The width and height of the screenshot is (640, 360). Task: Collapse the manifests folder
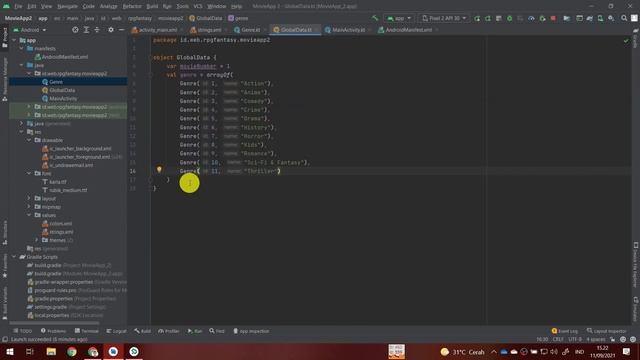coord(21,48)
